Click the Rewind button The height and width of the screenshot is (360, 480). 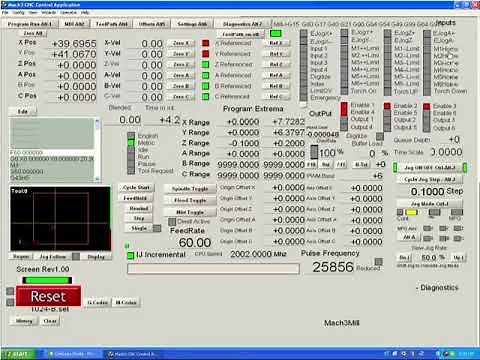(x=139, y=208)
